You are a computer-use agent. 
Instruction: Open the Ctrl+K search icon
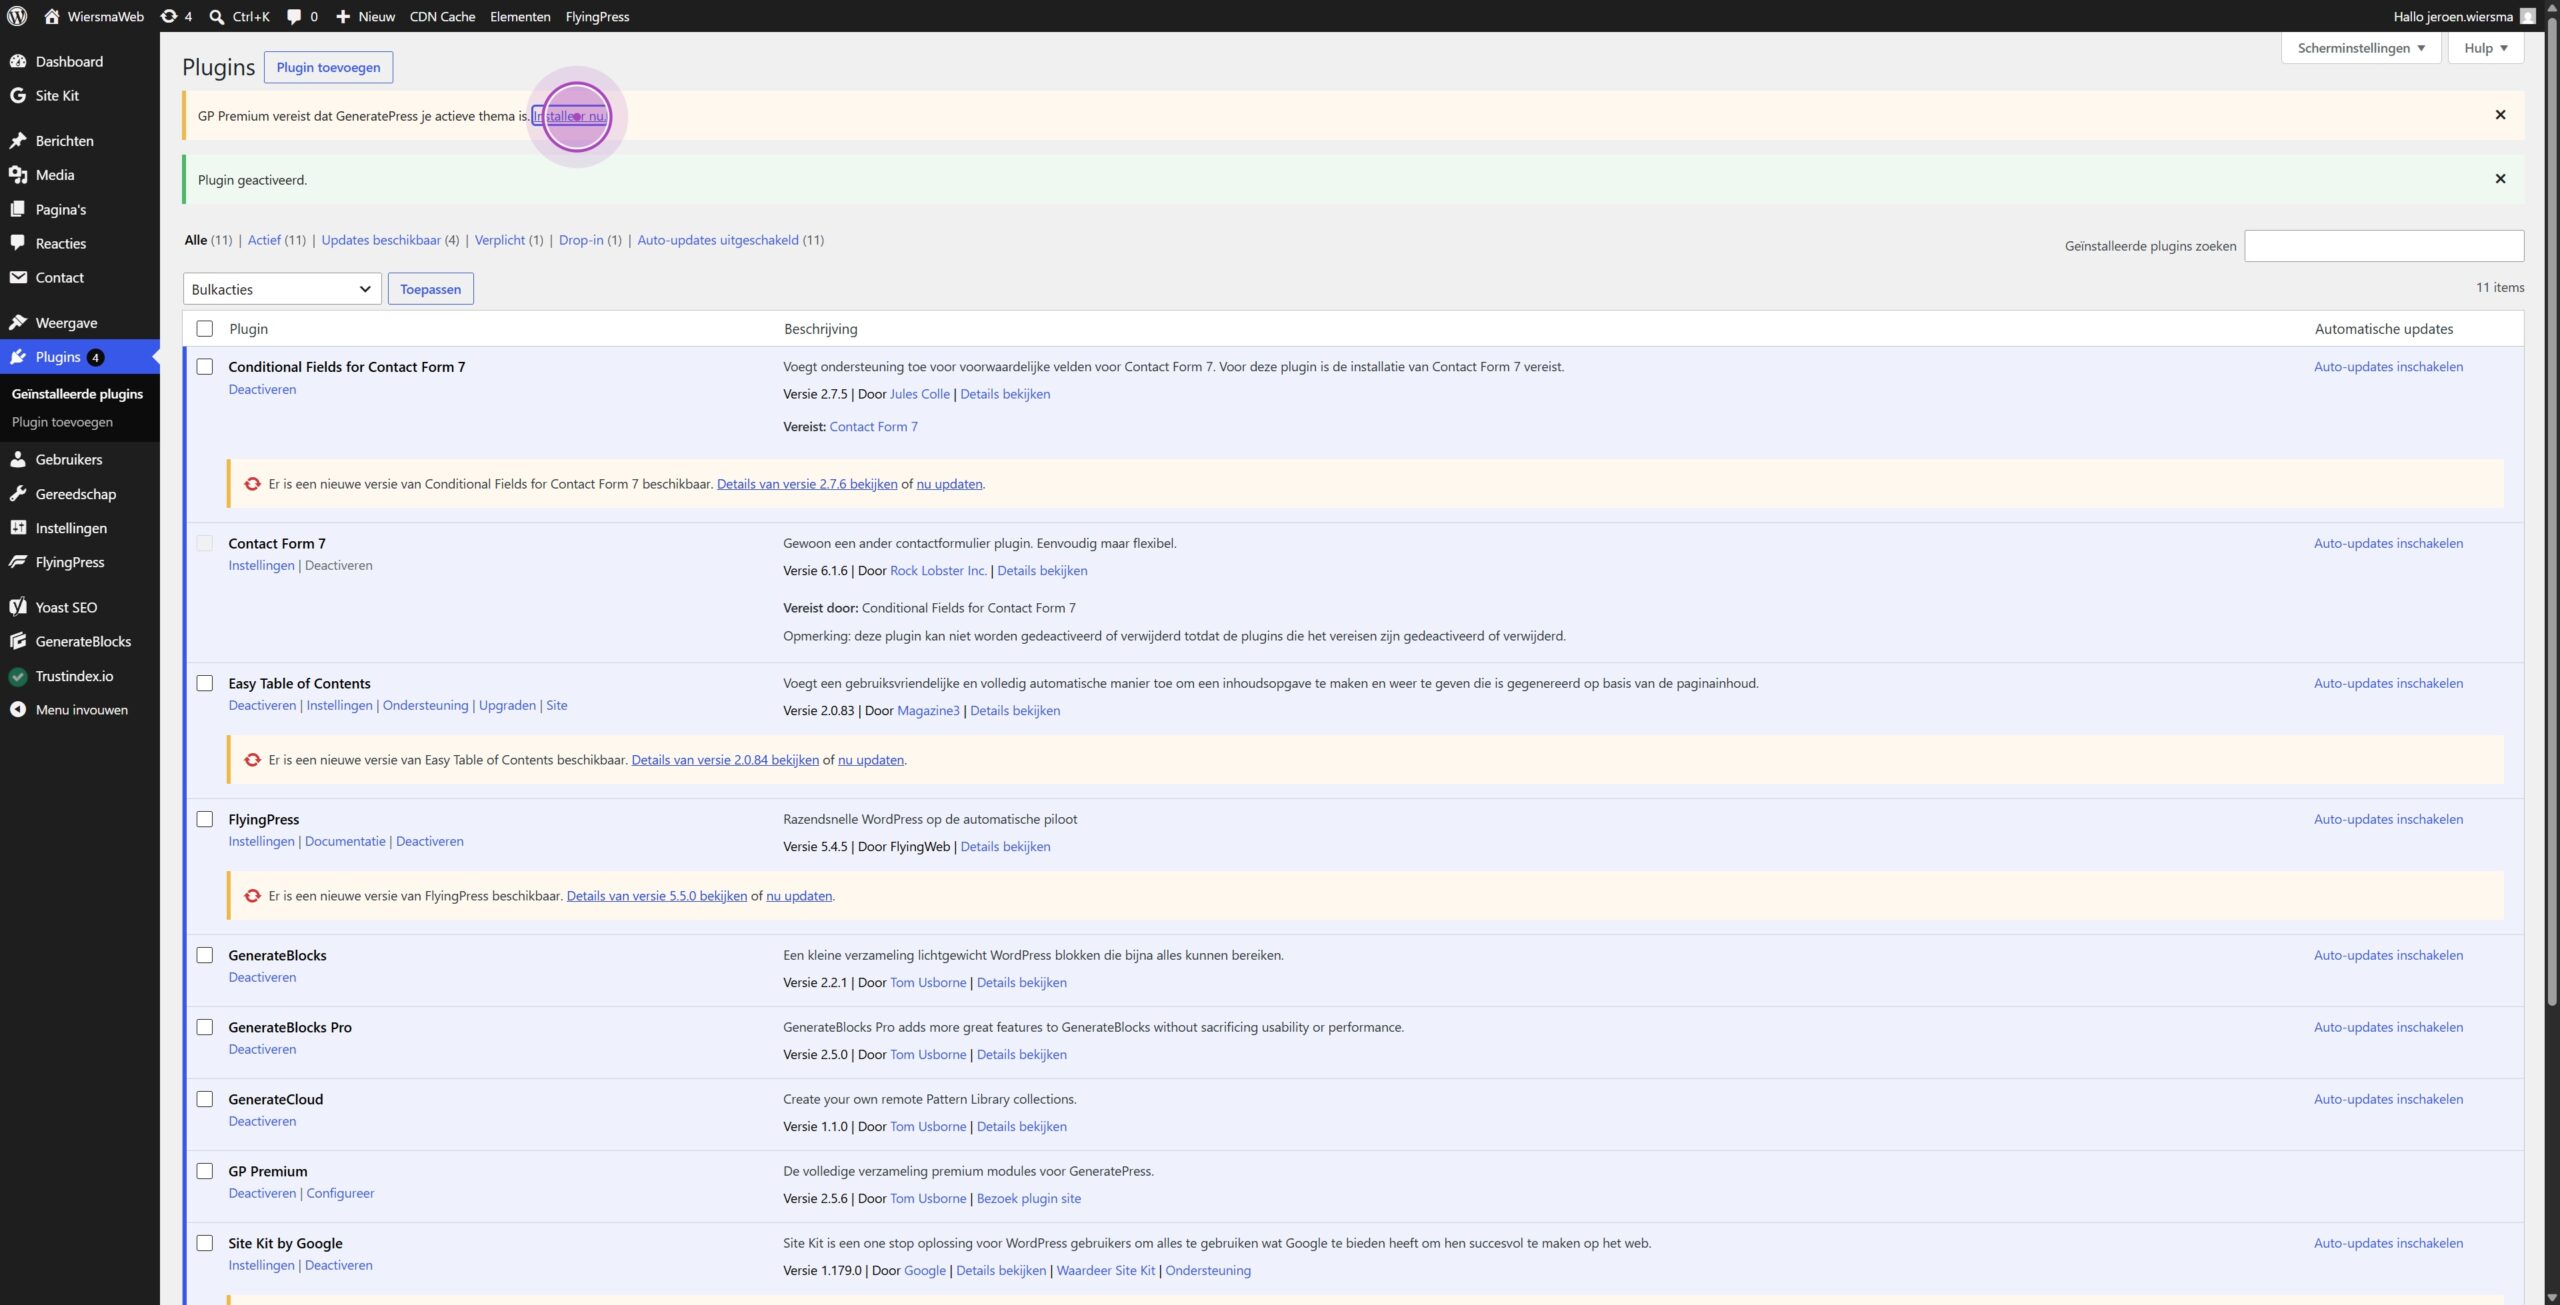pos(217,16)
